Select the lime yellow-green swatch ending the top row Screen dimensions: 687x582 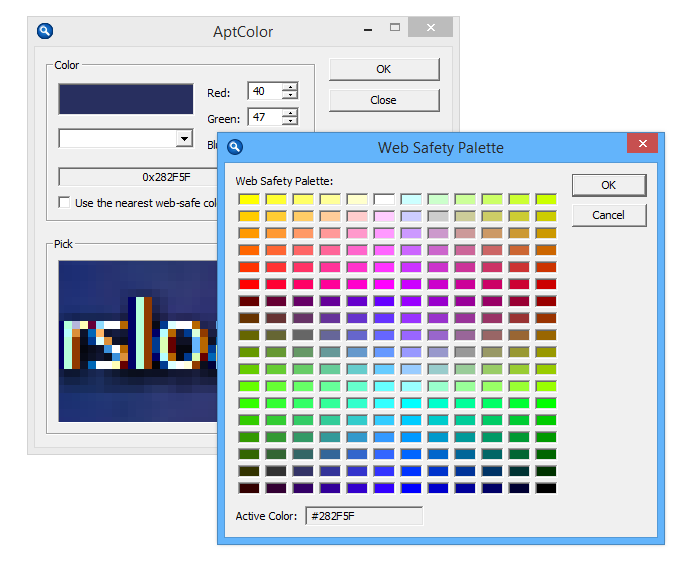(x=546, y=199)
